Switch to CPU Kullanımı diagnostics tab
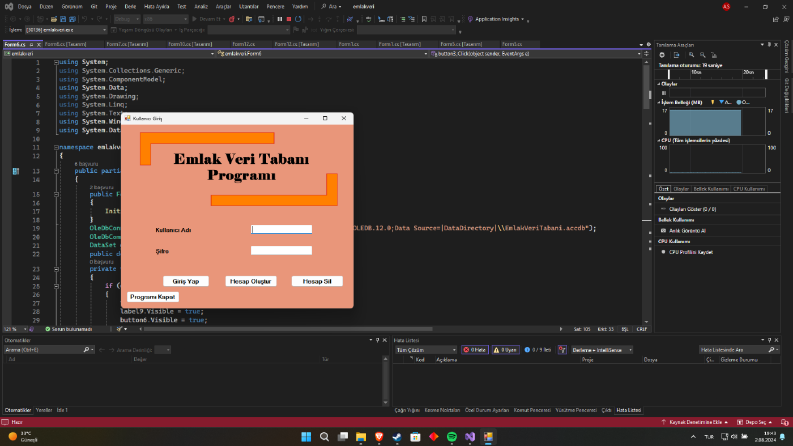The width and height of the screenshot is (793, 446). coord(749,189)
